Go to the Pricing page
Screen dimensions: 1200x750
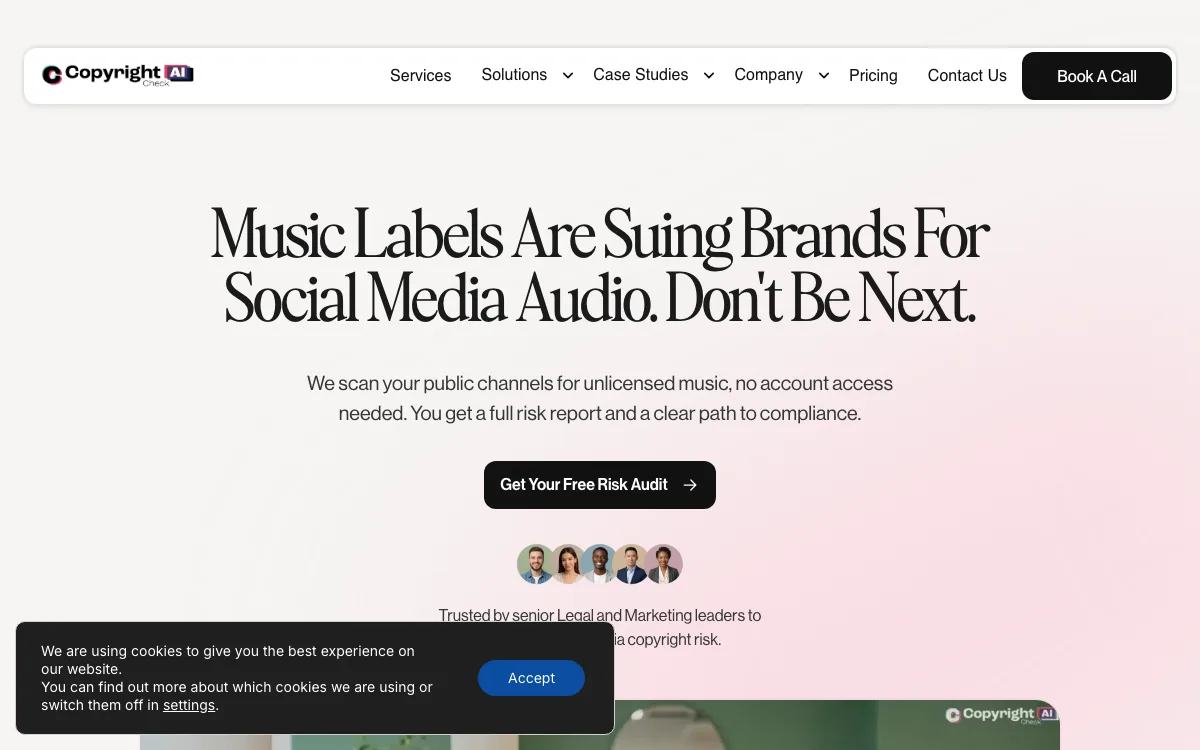pos(873,76)
